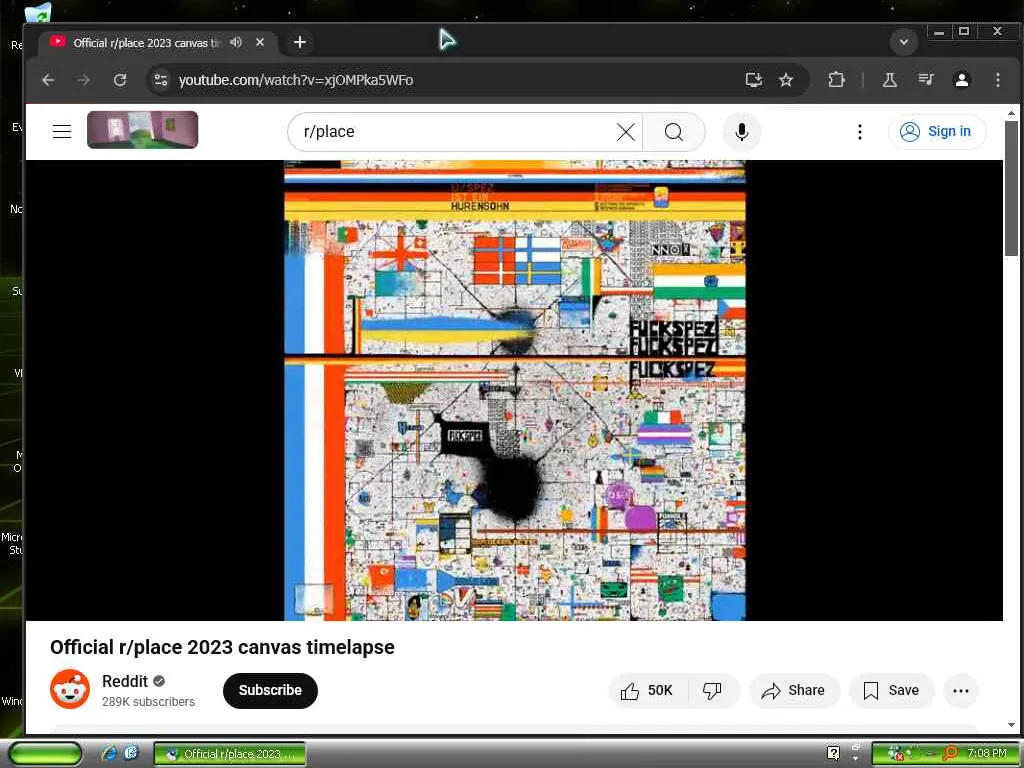Viewport: 1024px width, 768px height.
Task: Clear the YouTube search text
Action: (x=626, y=132)
